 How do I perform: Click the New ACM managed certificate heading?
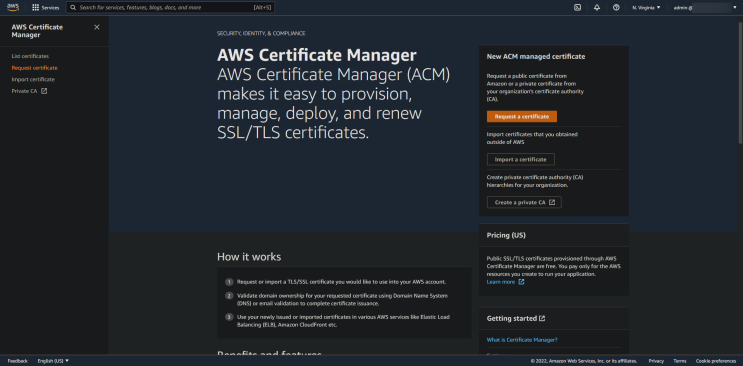point(536,56)
